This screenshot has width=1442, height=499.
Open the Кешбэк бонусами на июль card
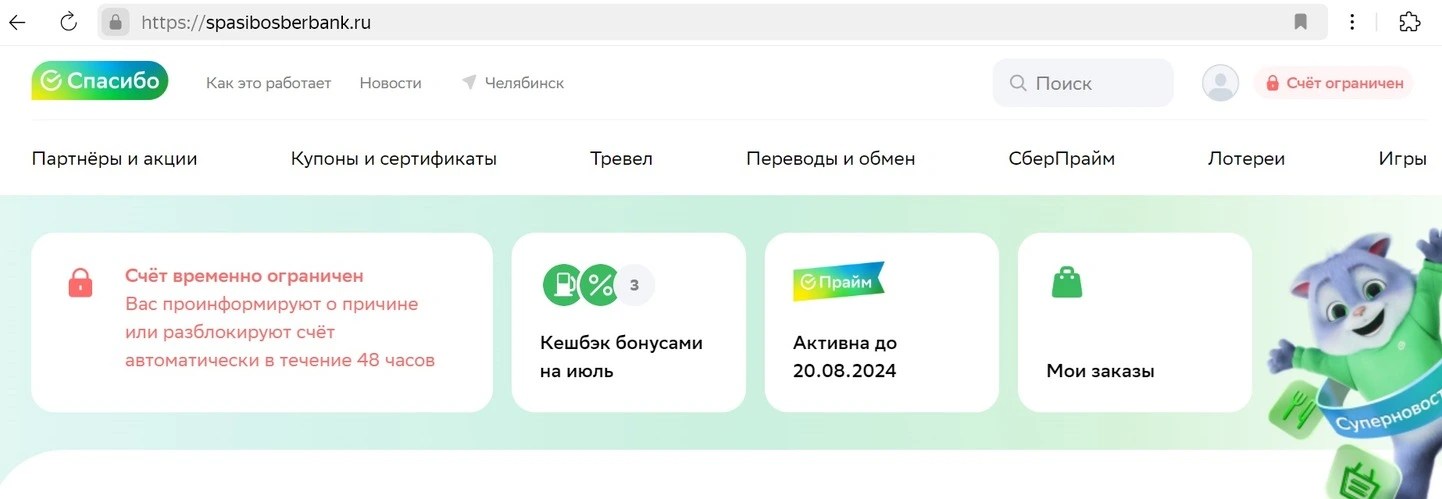click(x=629, y=322)
